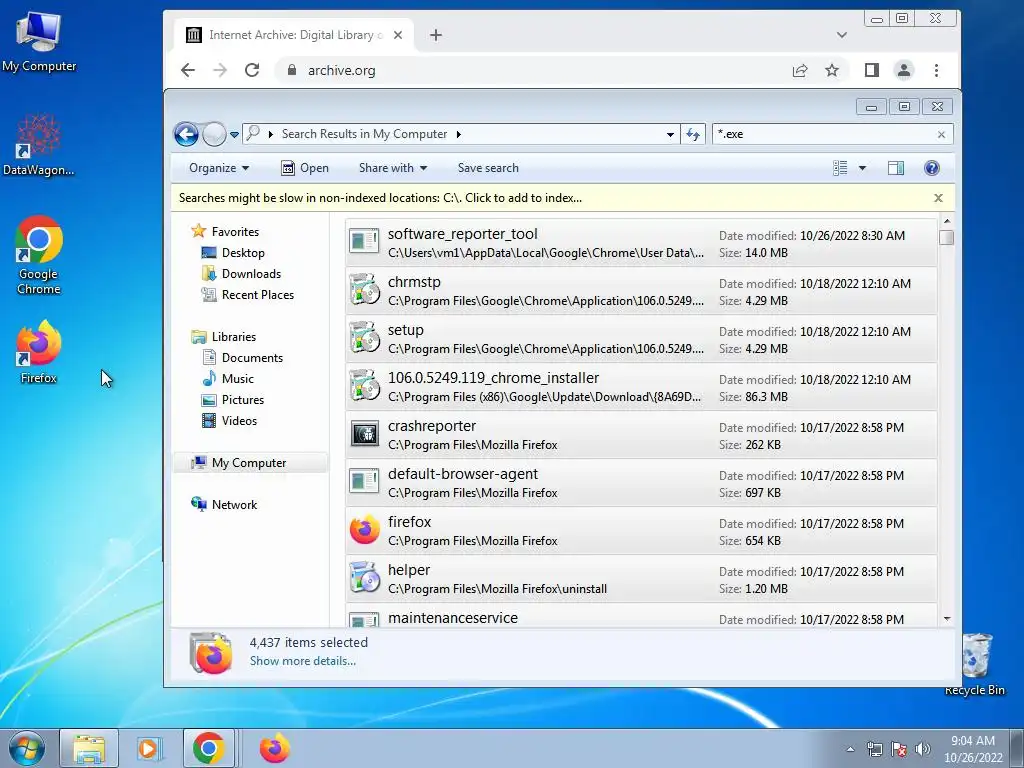Open the Windows Start menu
1024x768 pixels.
pos(27,748)
